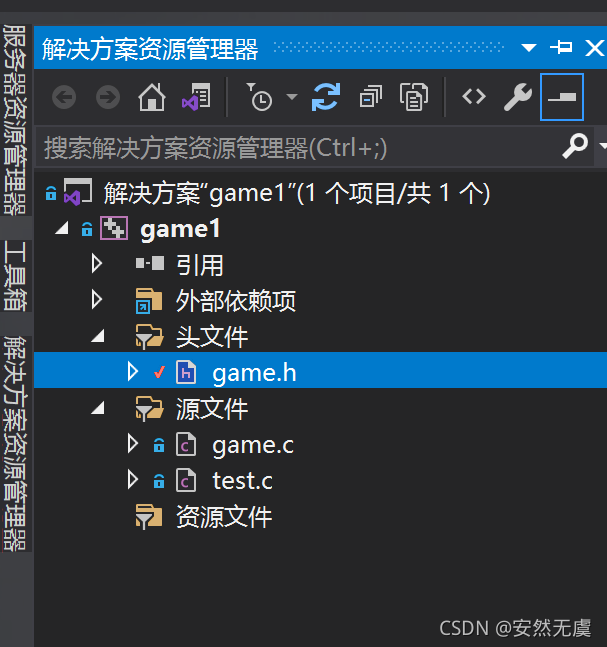The width and height of the screenshot is (607, 647).
Task: Select the 头文件 folder label
Action: pos(212,337)
